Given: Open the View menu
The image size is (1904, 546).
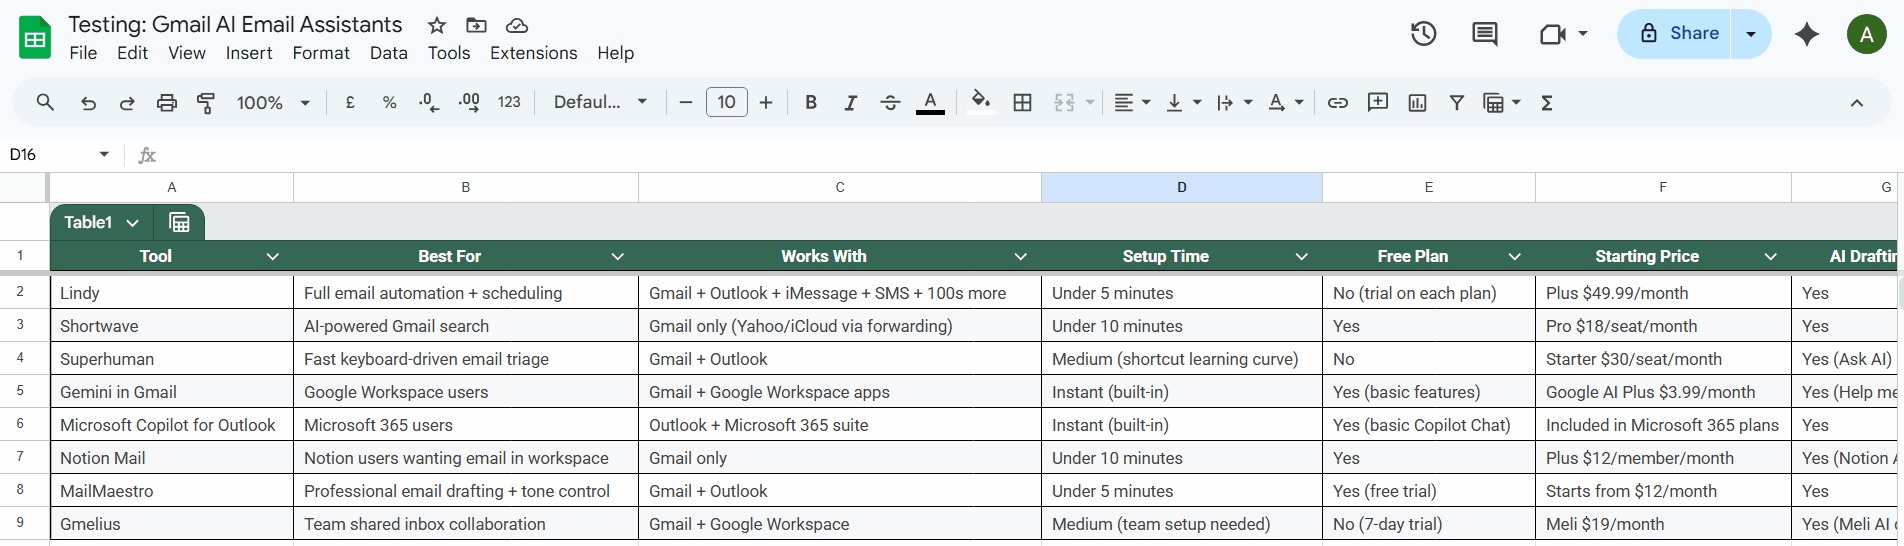Looking at the screenshot, I should click(x=186, y=53).
